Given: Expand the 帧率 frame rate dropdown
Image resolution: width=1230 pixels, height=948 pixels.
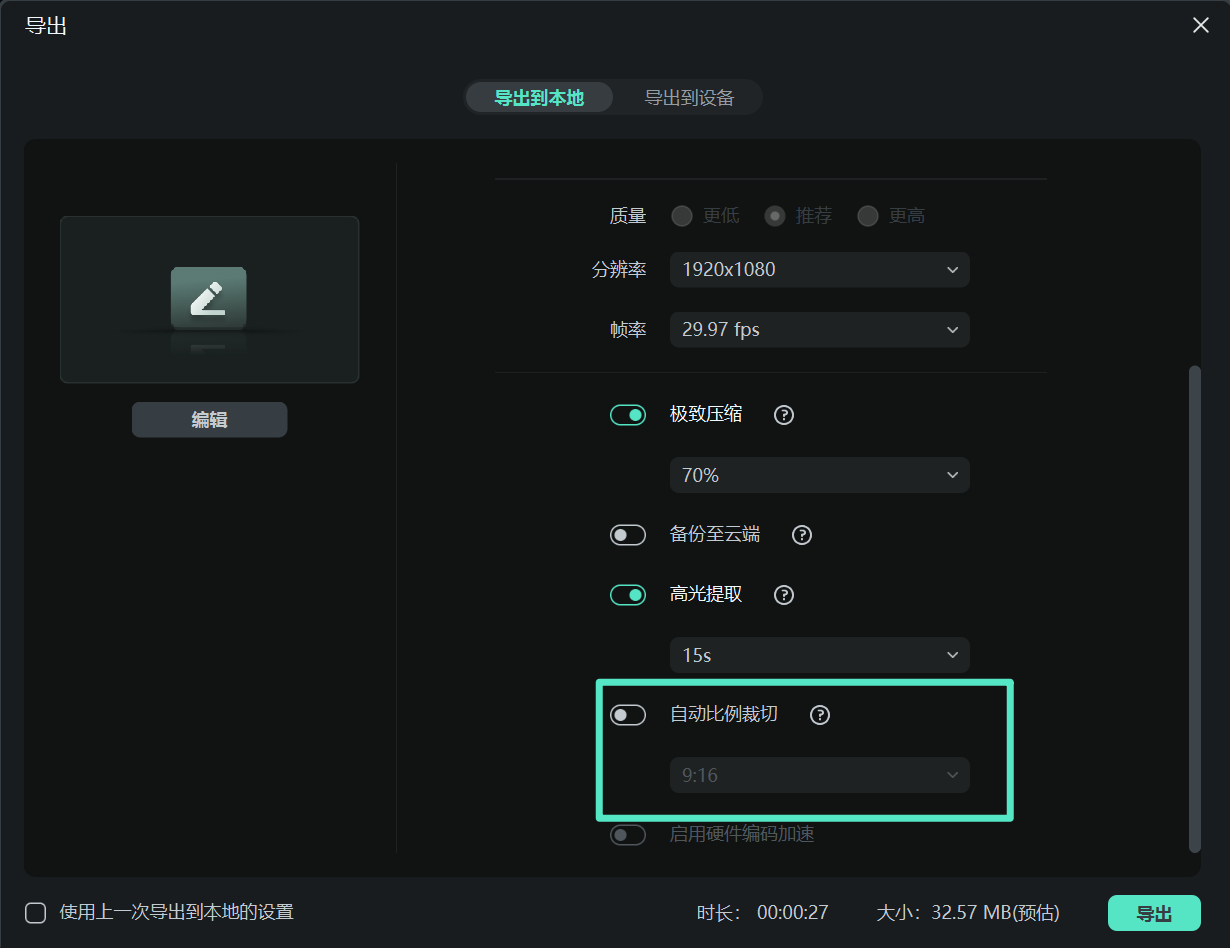Looking at the screenshot, I should [x=819, y=329].
